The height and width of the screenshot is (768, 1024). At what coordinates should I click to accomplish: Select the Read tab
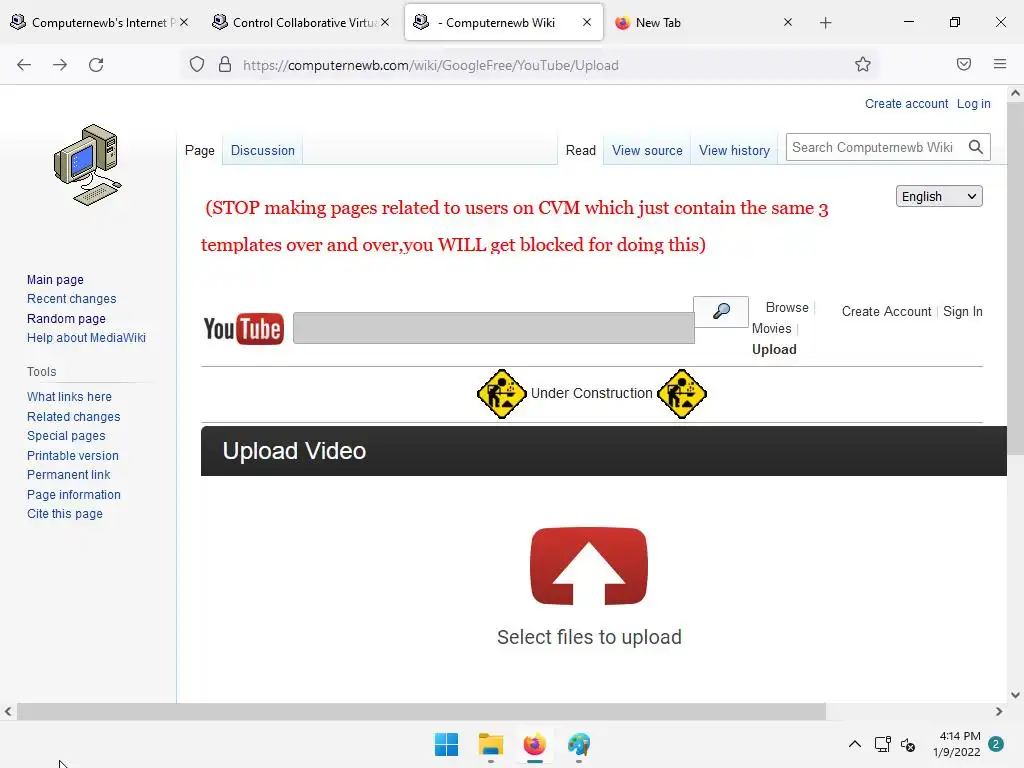pyautogui.click(x=581, y=150)
